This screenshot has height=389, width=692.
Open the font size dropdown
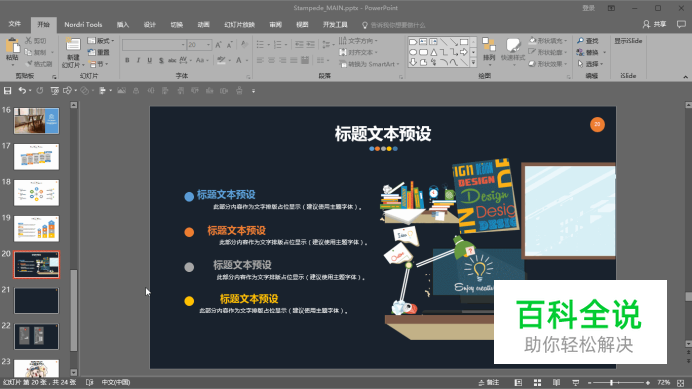208,45
